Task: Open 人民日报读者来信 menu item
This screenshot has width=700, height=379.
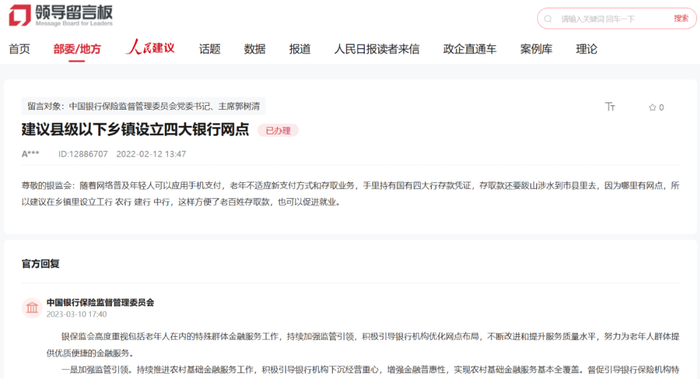Action: point(377,49)
